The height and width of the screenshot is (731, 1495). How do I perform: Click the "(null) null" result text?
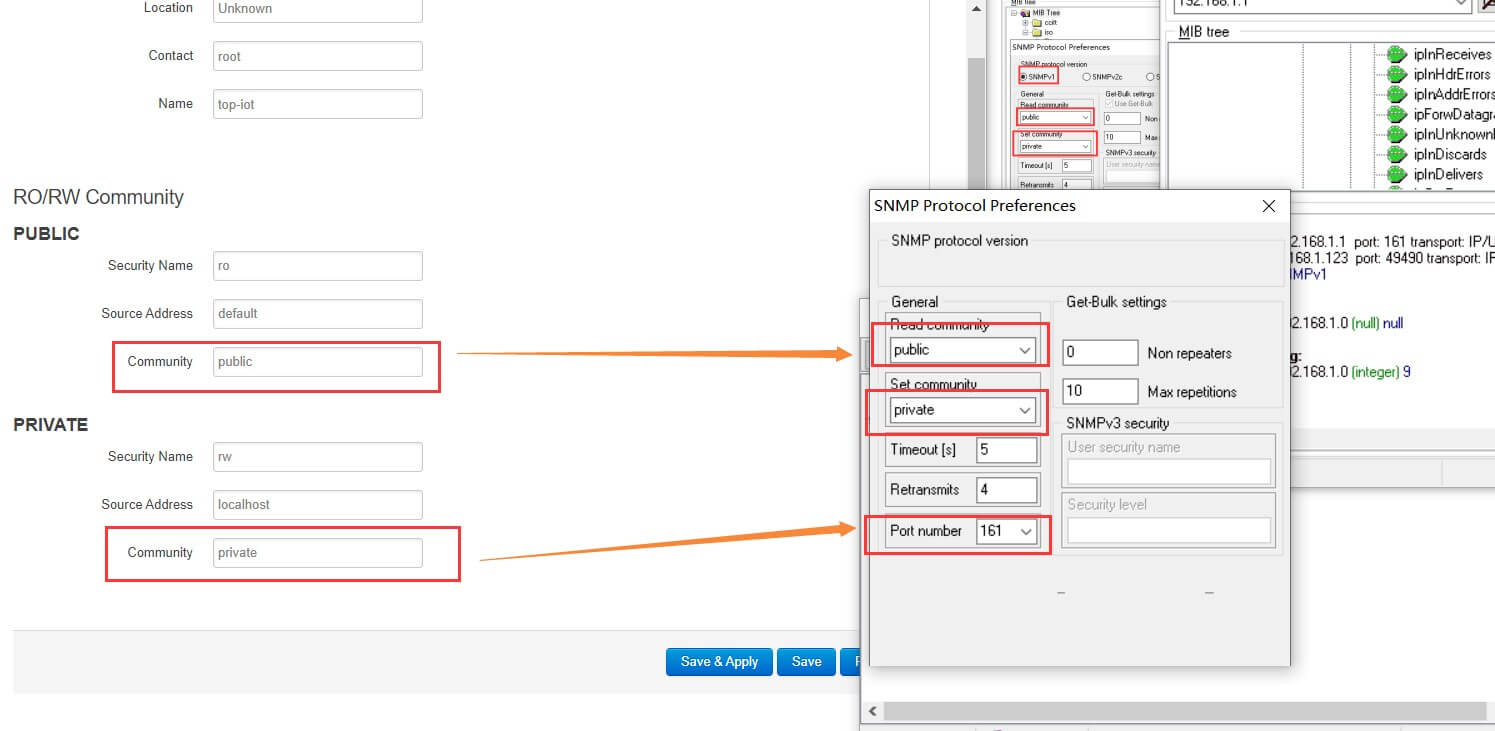[1377, 324]
